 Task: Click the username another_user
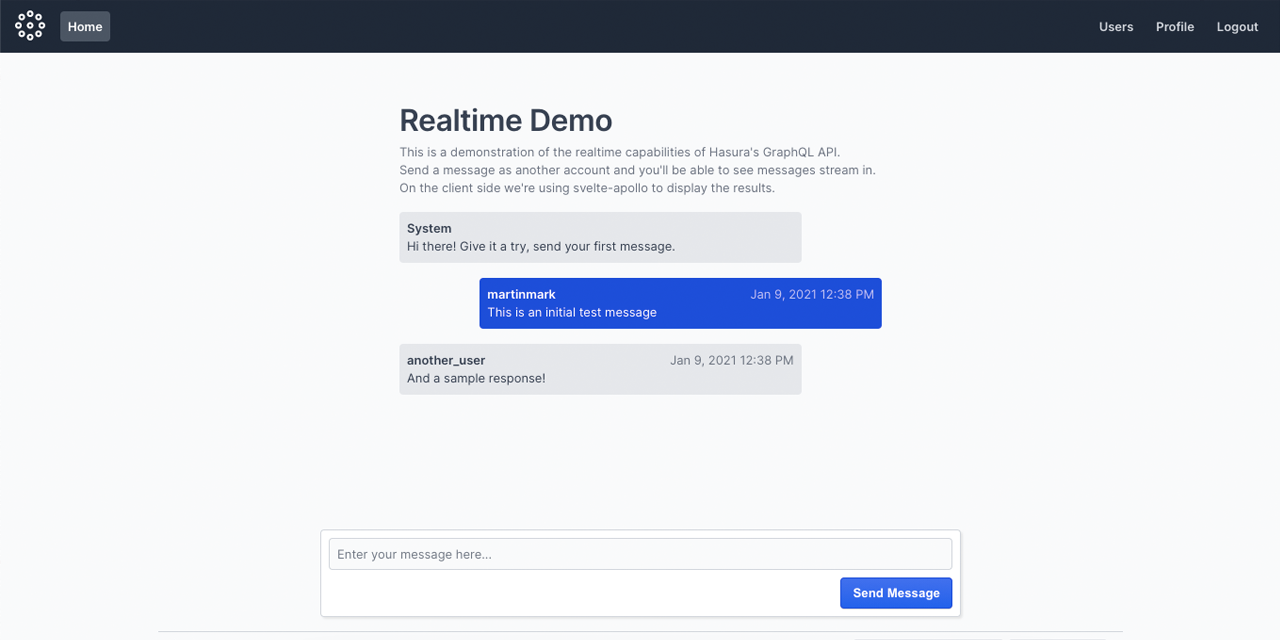445,360
